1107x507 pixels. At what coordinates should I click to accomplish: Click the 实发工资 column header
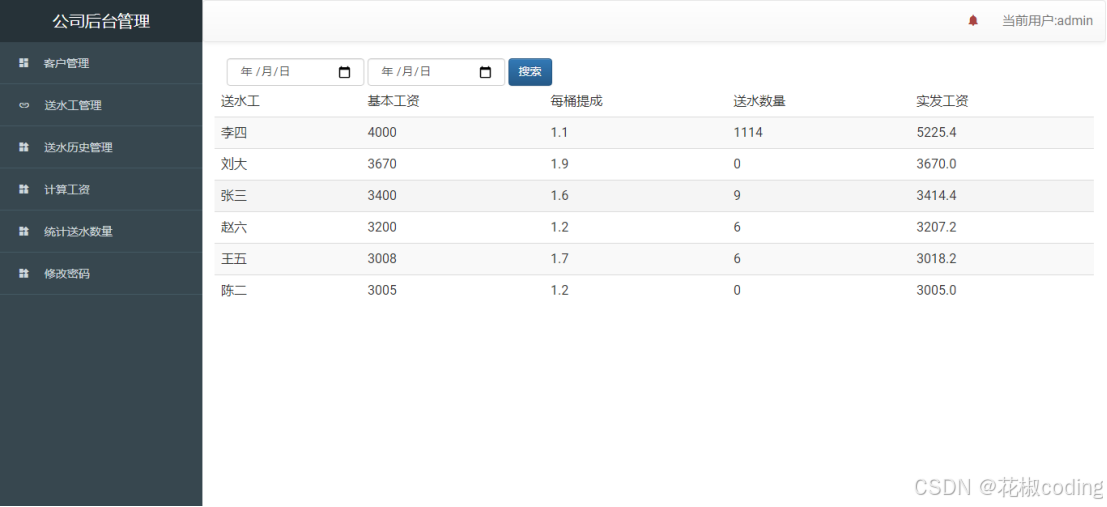pos(943,101)
